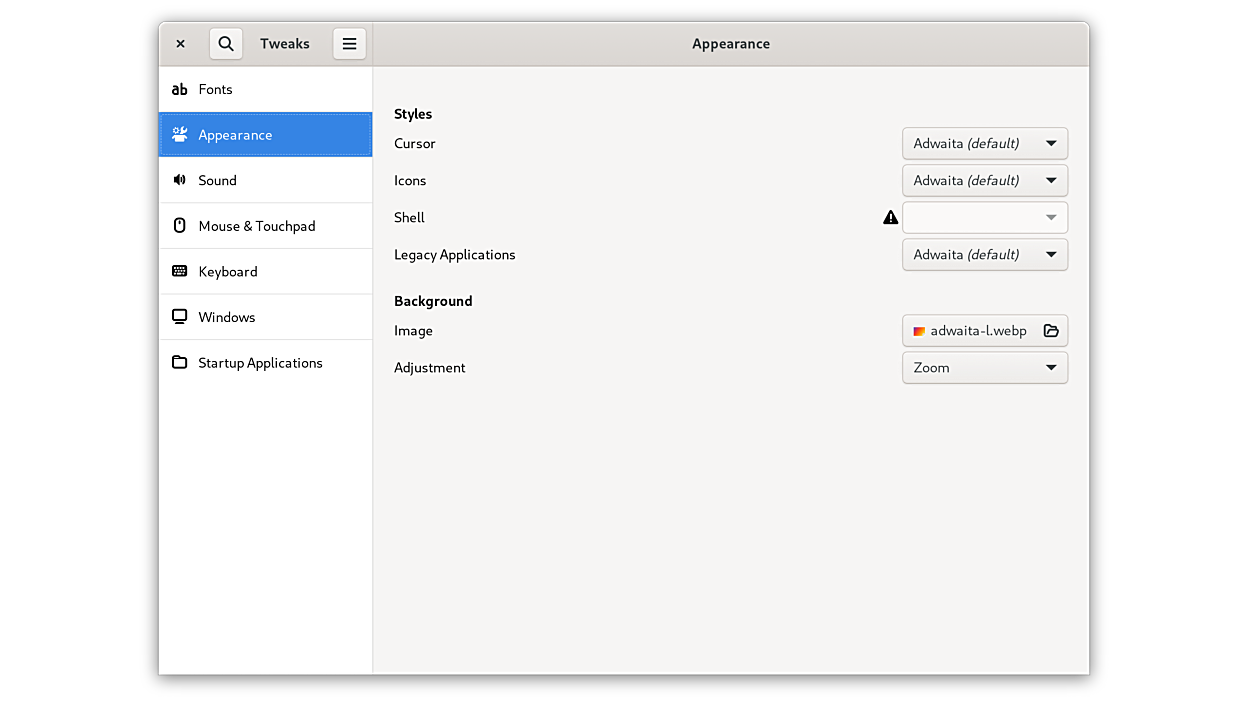Image resolution: width=1248 pixels, height=702 pixels.
Task: Click the Fonts 'ab' sidebar icon
Action: (x=180, y=89)
